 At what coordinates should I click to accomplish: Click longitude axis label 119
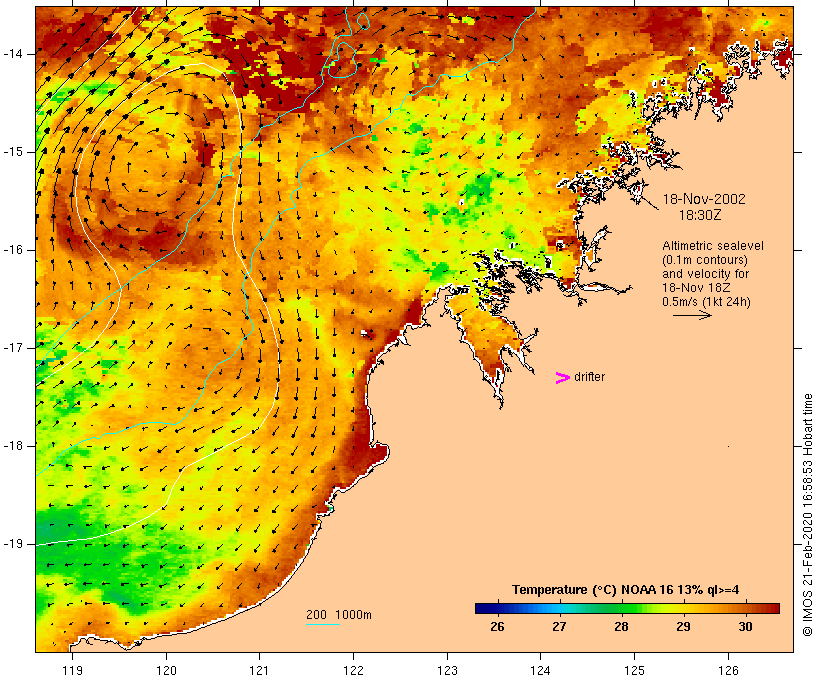[72, 670]
